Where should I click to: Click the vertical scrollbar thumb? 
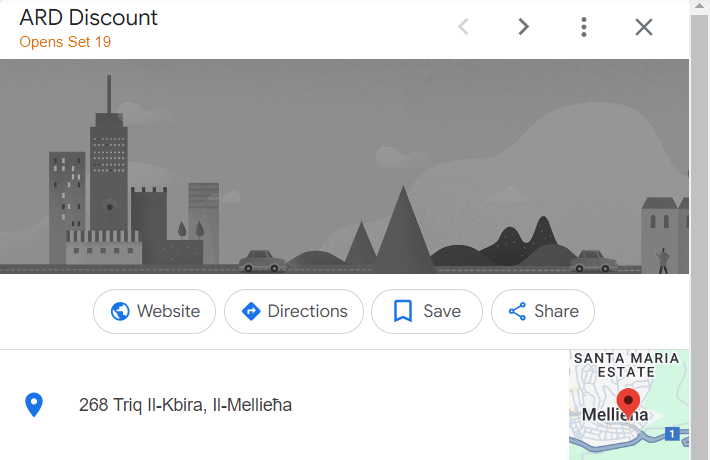pos(700,235)
